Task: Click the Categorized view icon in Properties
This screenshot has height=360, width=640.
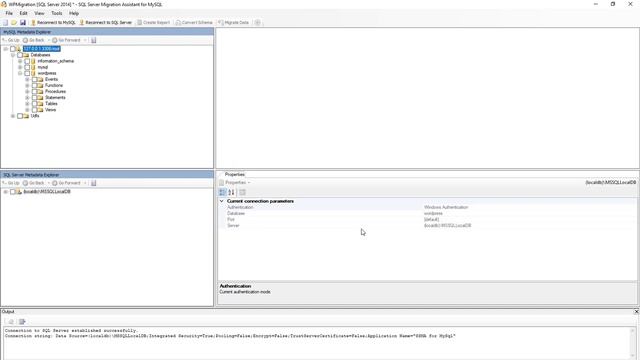Action: click(222, 192)
